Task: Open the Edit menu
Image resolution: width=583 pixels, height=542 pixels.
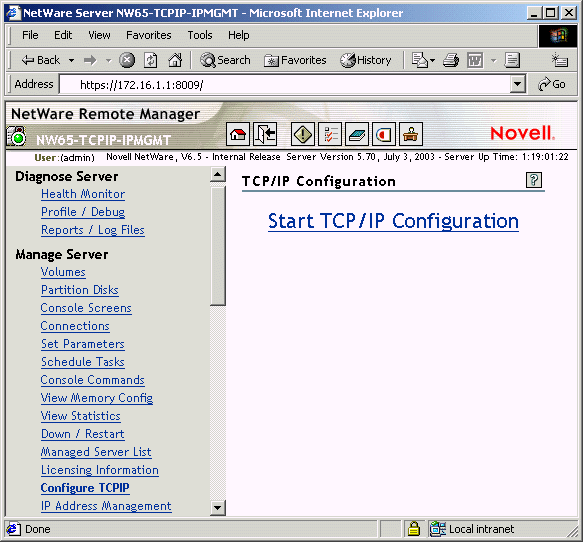Action: pos(63,35)
